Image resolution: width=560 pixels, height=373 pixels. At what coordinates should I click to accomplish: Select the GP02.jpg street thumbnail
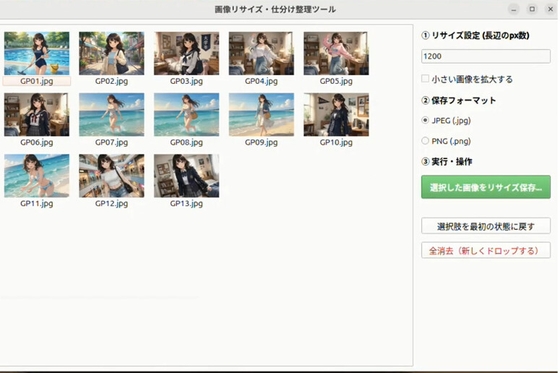tap(111, 53)
